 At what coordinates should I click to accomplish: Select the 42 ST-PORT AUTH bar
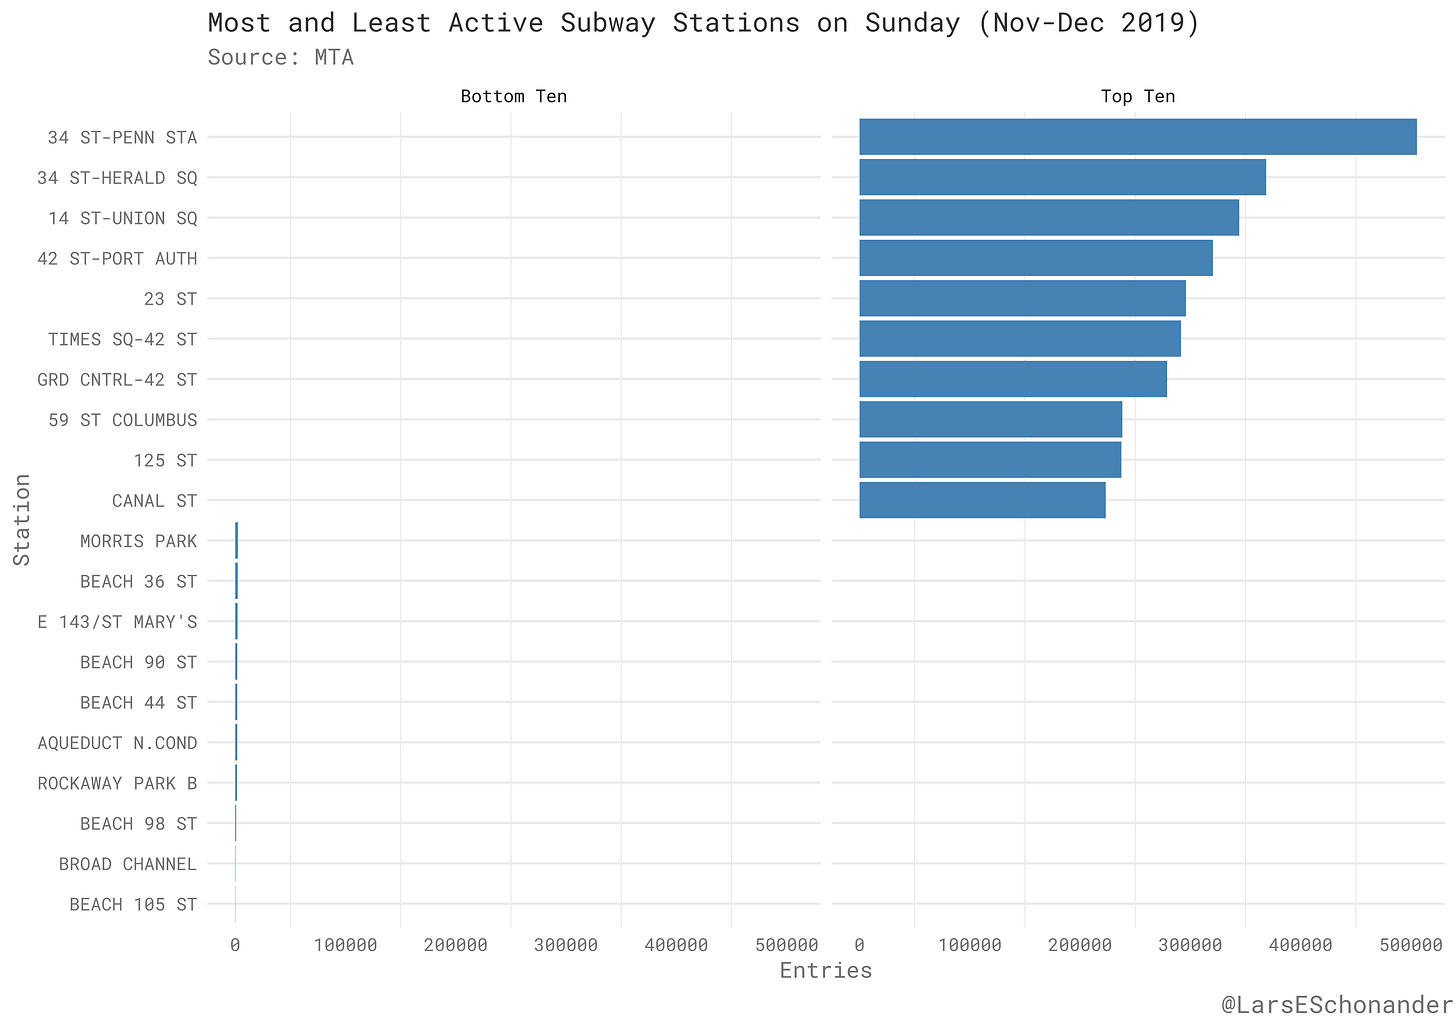pos(1035,258)
